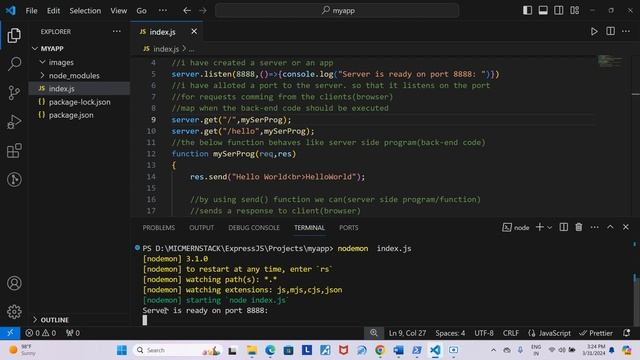Open the Git graph icon in activity bar
Screen dimensions: 640x360
pyautogui.click(x=14, y=179)
